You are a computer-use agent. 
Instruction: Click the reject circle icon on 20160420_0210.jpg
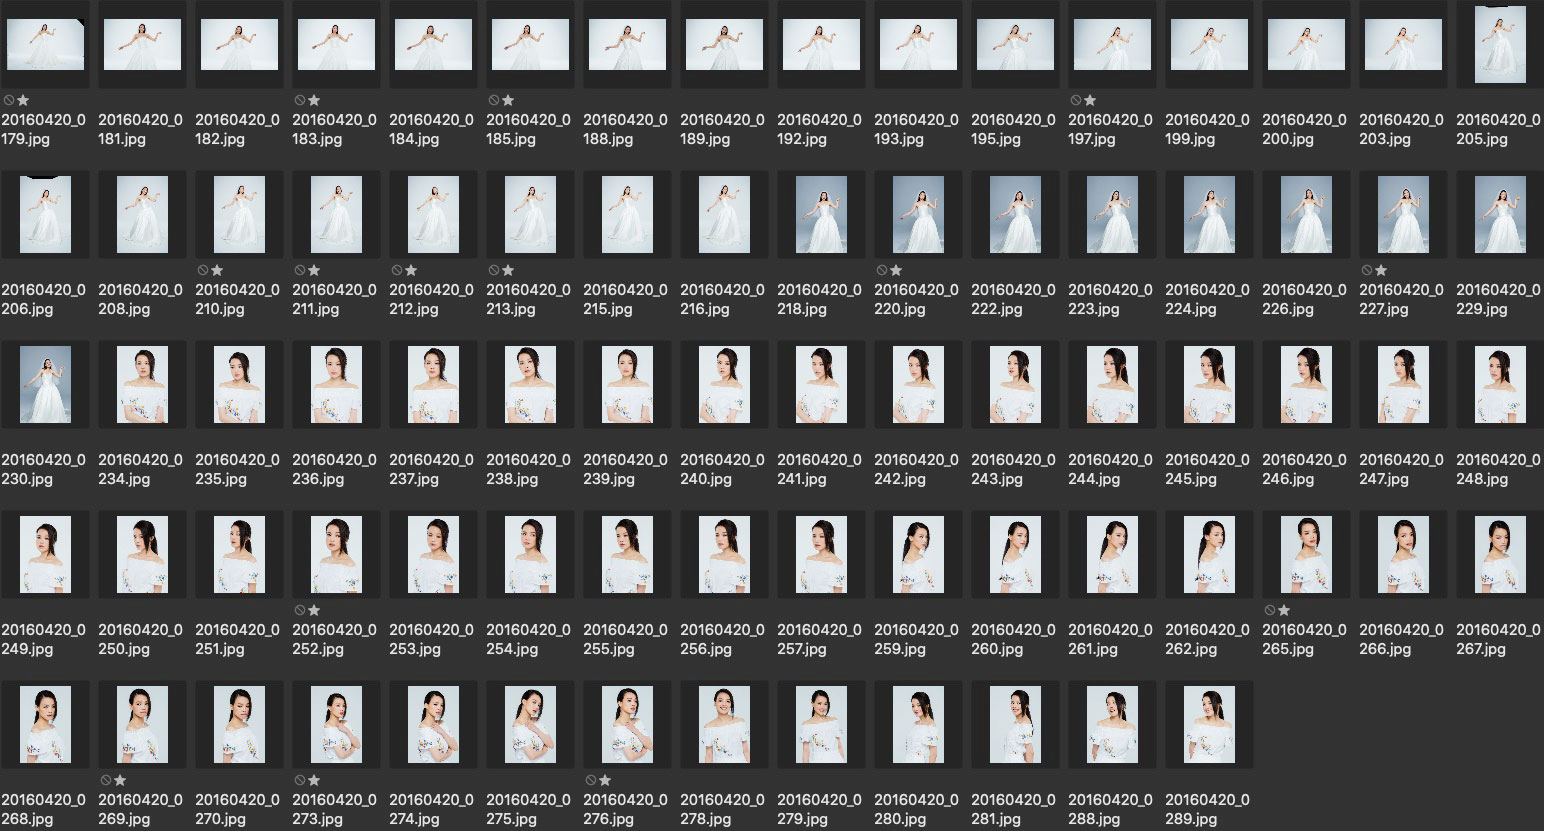pos(203,270)
